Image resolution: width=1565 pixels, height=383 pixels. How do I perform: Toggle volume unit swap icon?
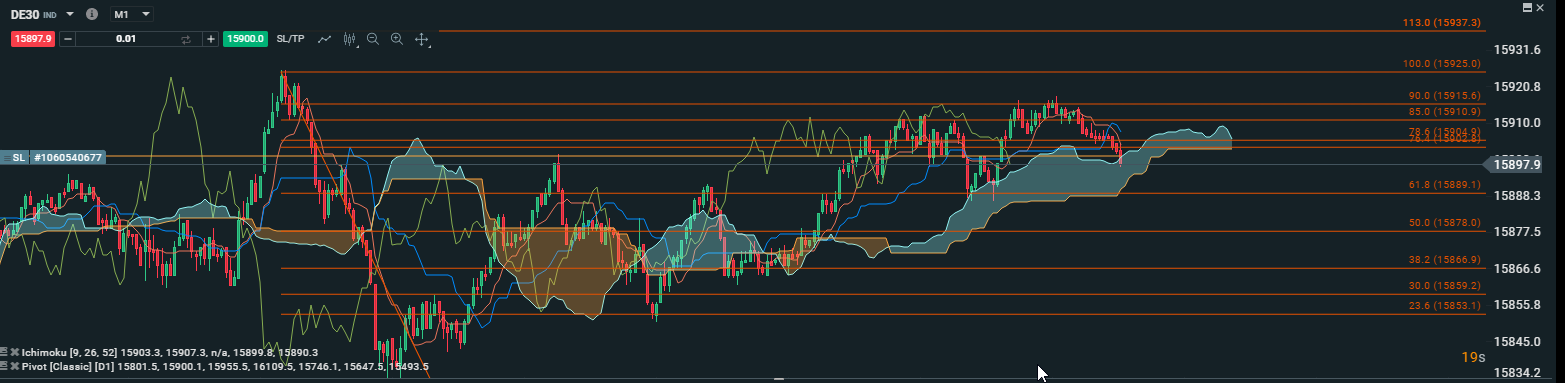(186, 39)
